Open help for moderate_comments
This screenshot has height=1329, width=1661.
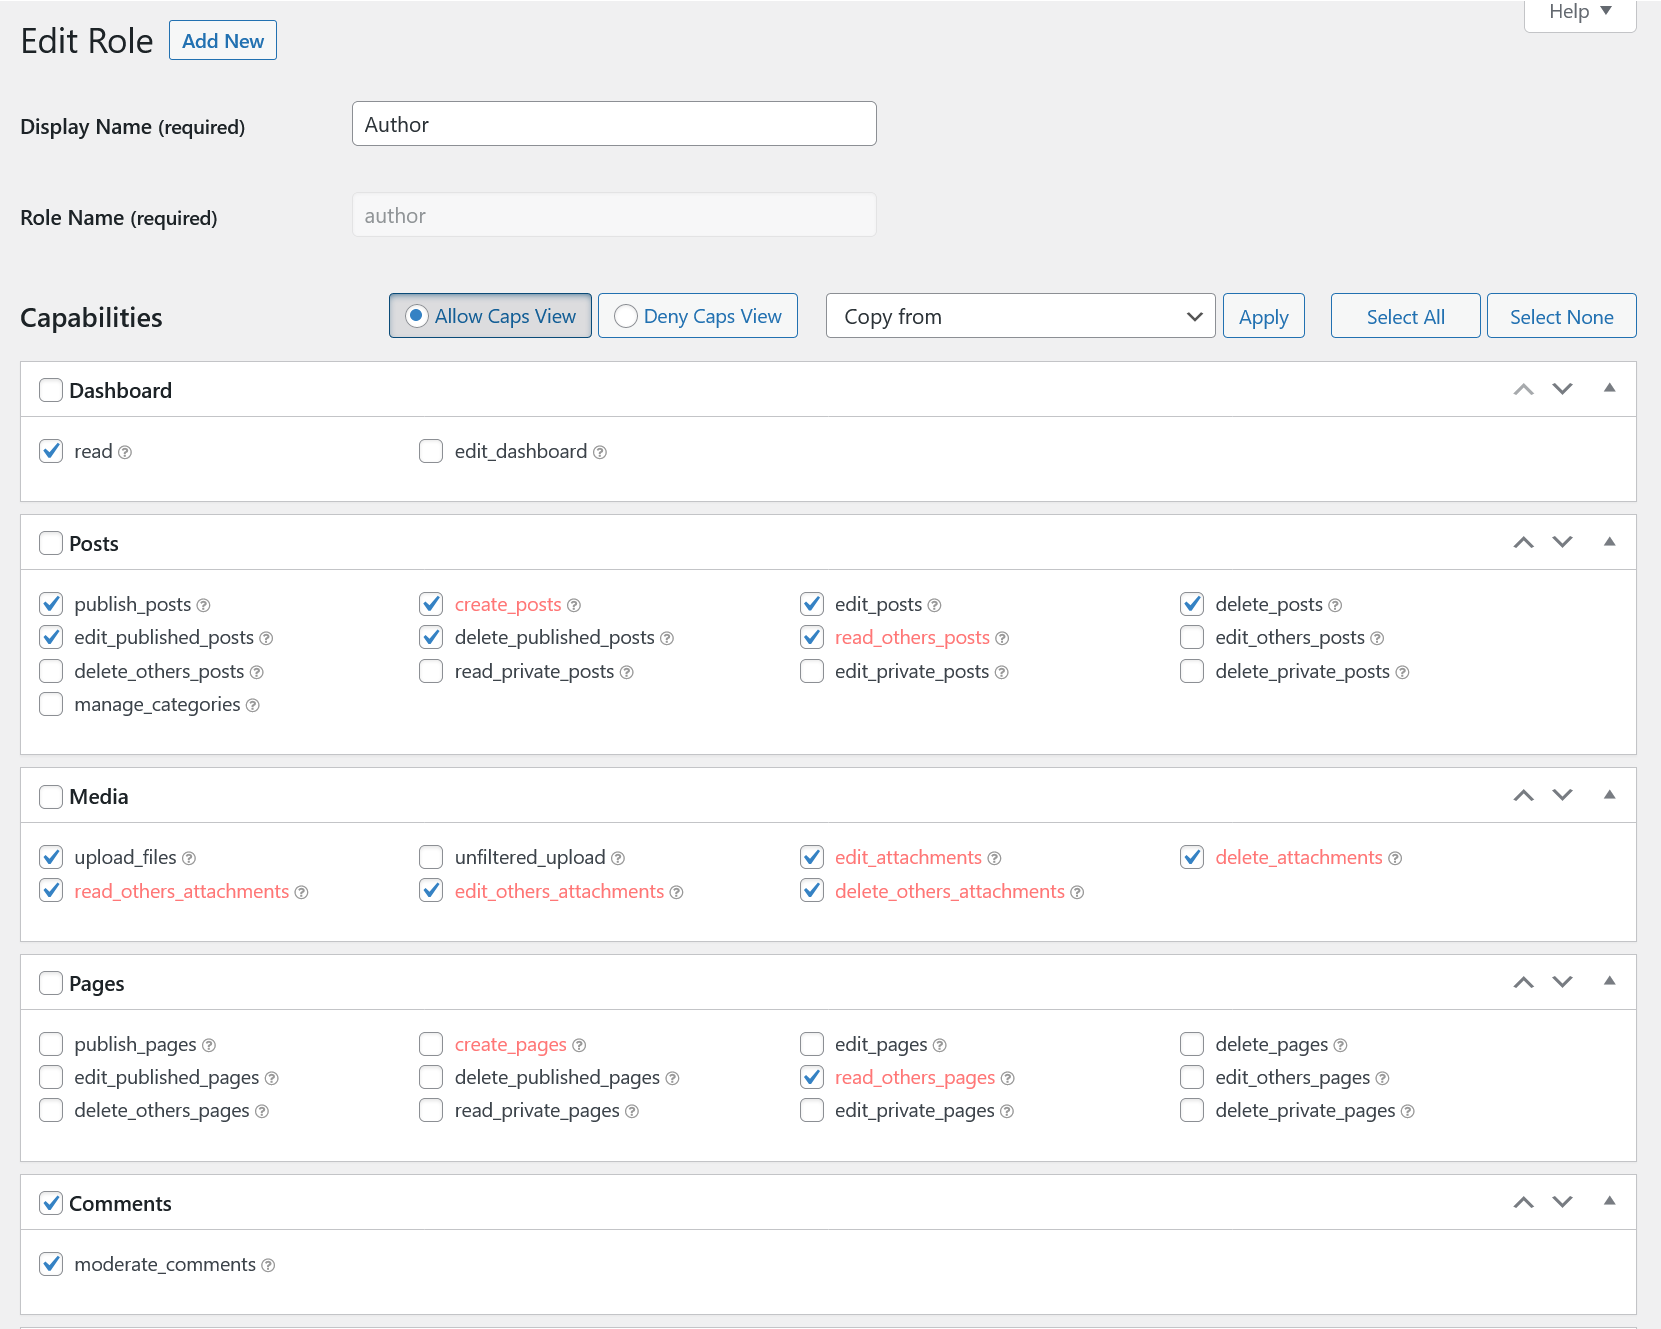tap(269, 1266)
